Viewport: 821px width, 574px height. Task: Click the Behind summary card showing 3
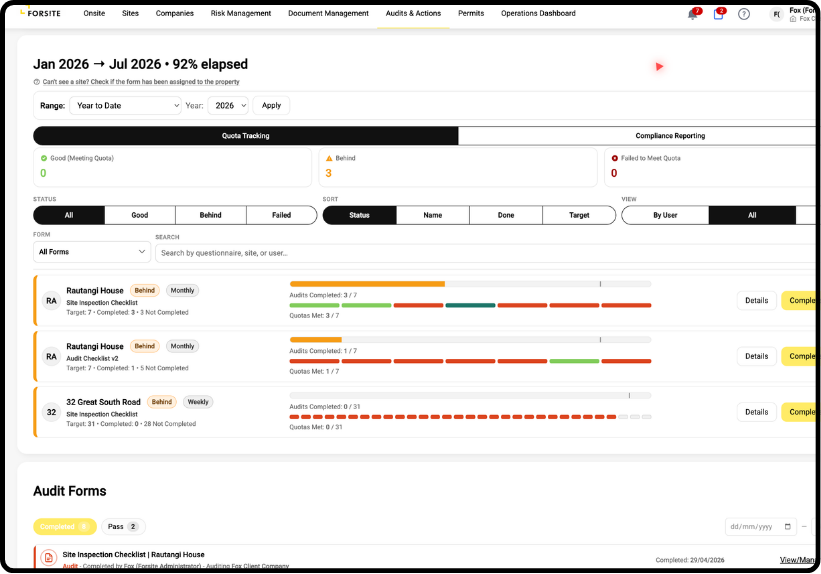pyautogui.click(x=458, y=167)
